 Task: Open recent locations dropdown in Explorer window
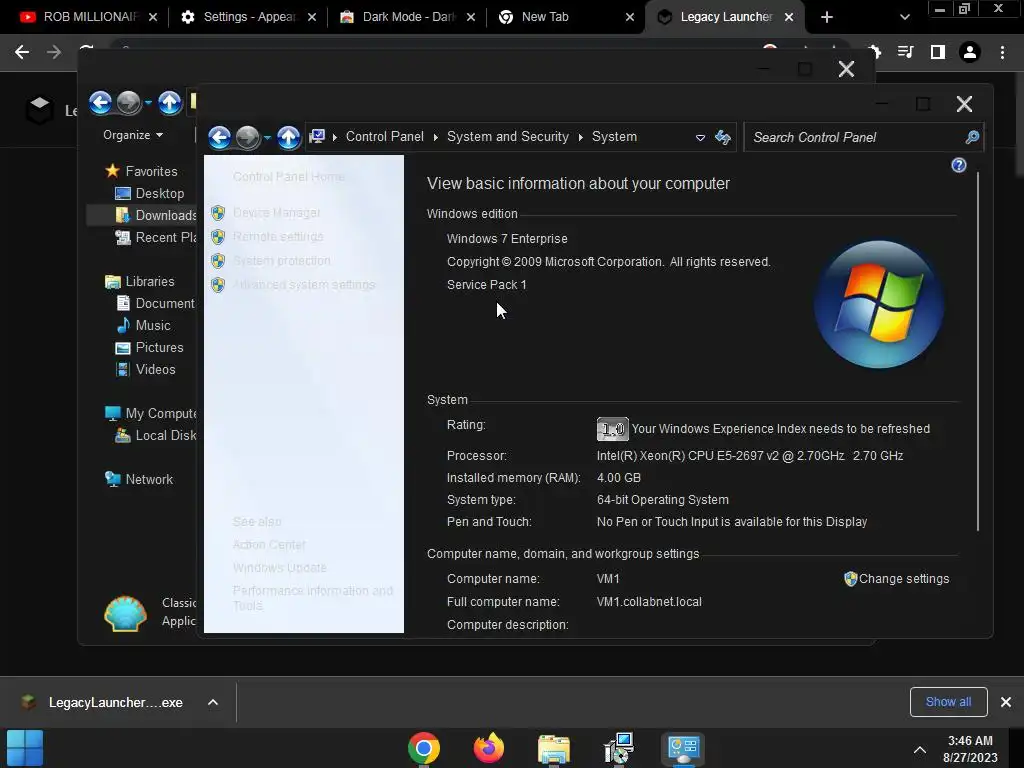coord(148,103)
